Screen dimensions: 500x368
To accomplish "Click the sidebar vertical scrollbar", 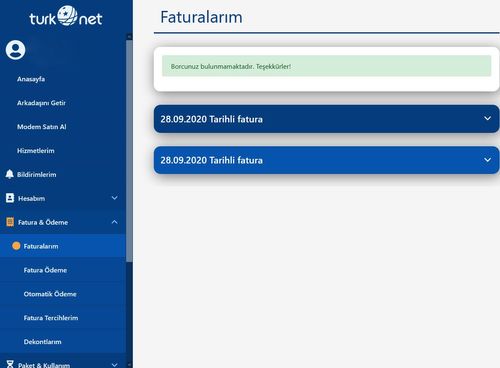I will [x=129, y=151].
